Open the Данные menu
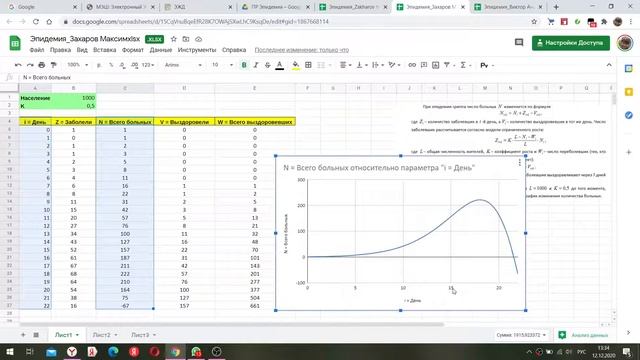This screenshot has width=640, height=360. pyautogui.click(x=161, y=50)
